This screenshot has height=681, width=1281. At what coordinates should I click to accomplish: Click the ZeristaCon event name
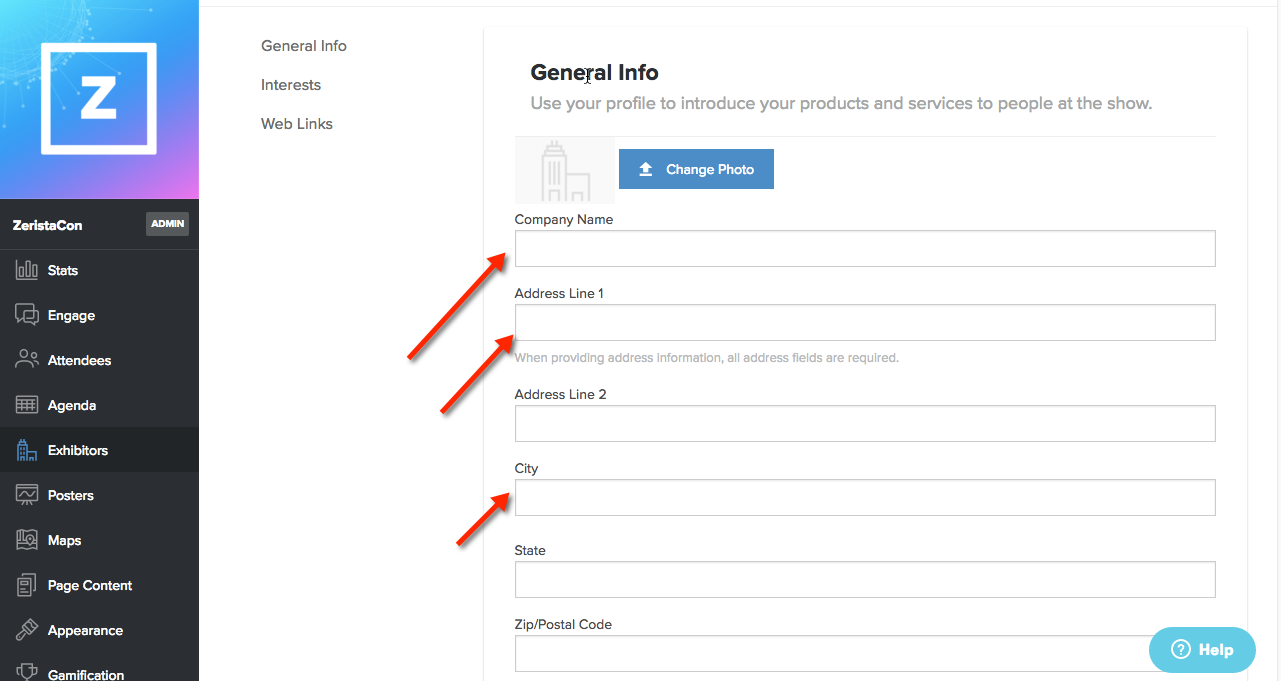47,225
